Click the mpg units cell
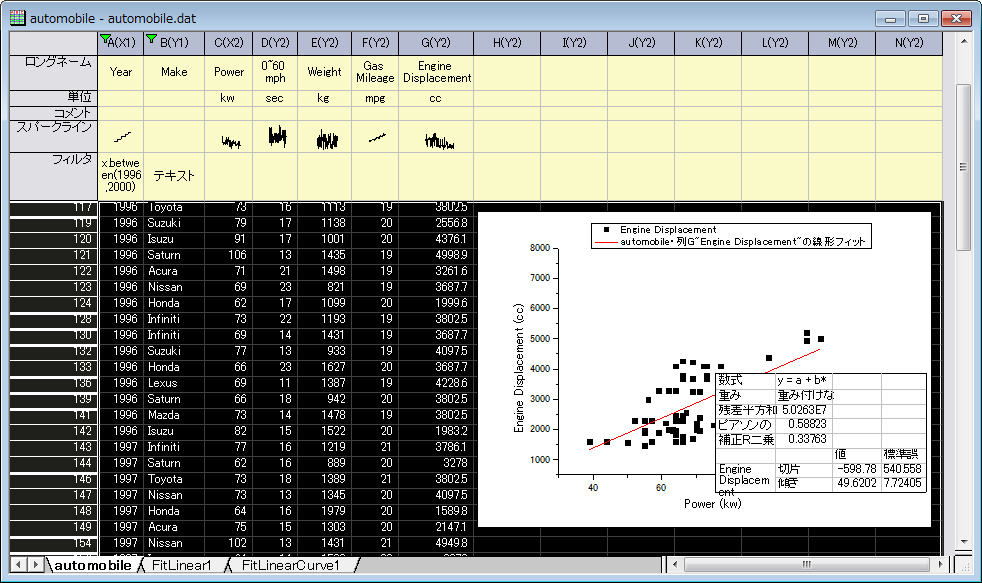Image resolution: width=982 pixels, height=583 pixels. pos(375,98)
